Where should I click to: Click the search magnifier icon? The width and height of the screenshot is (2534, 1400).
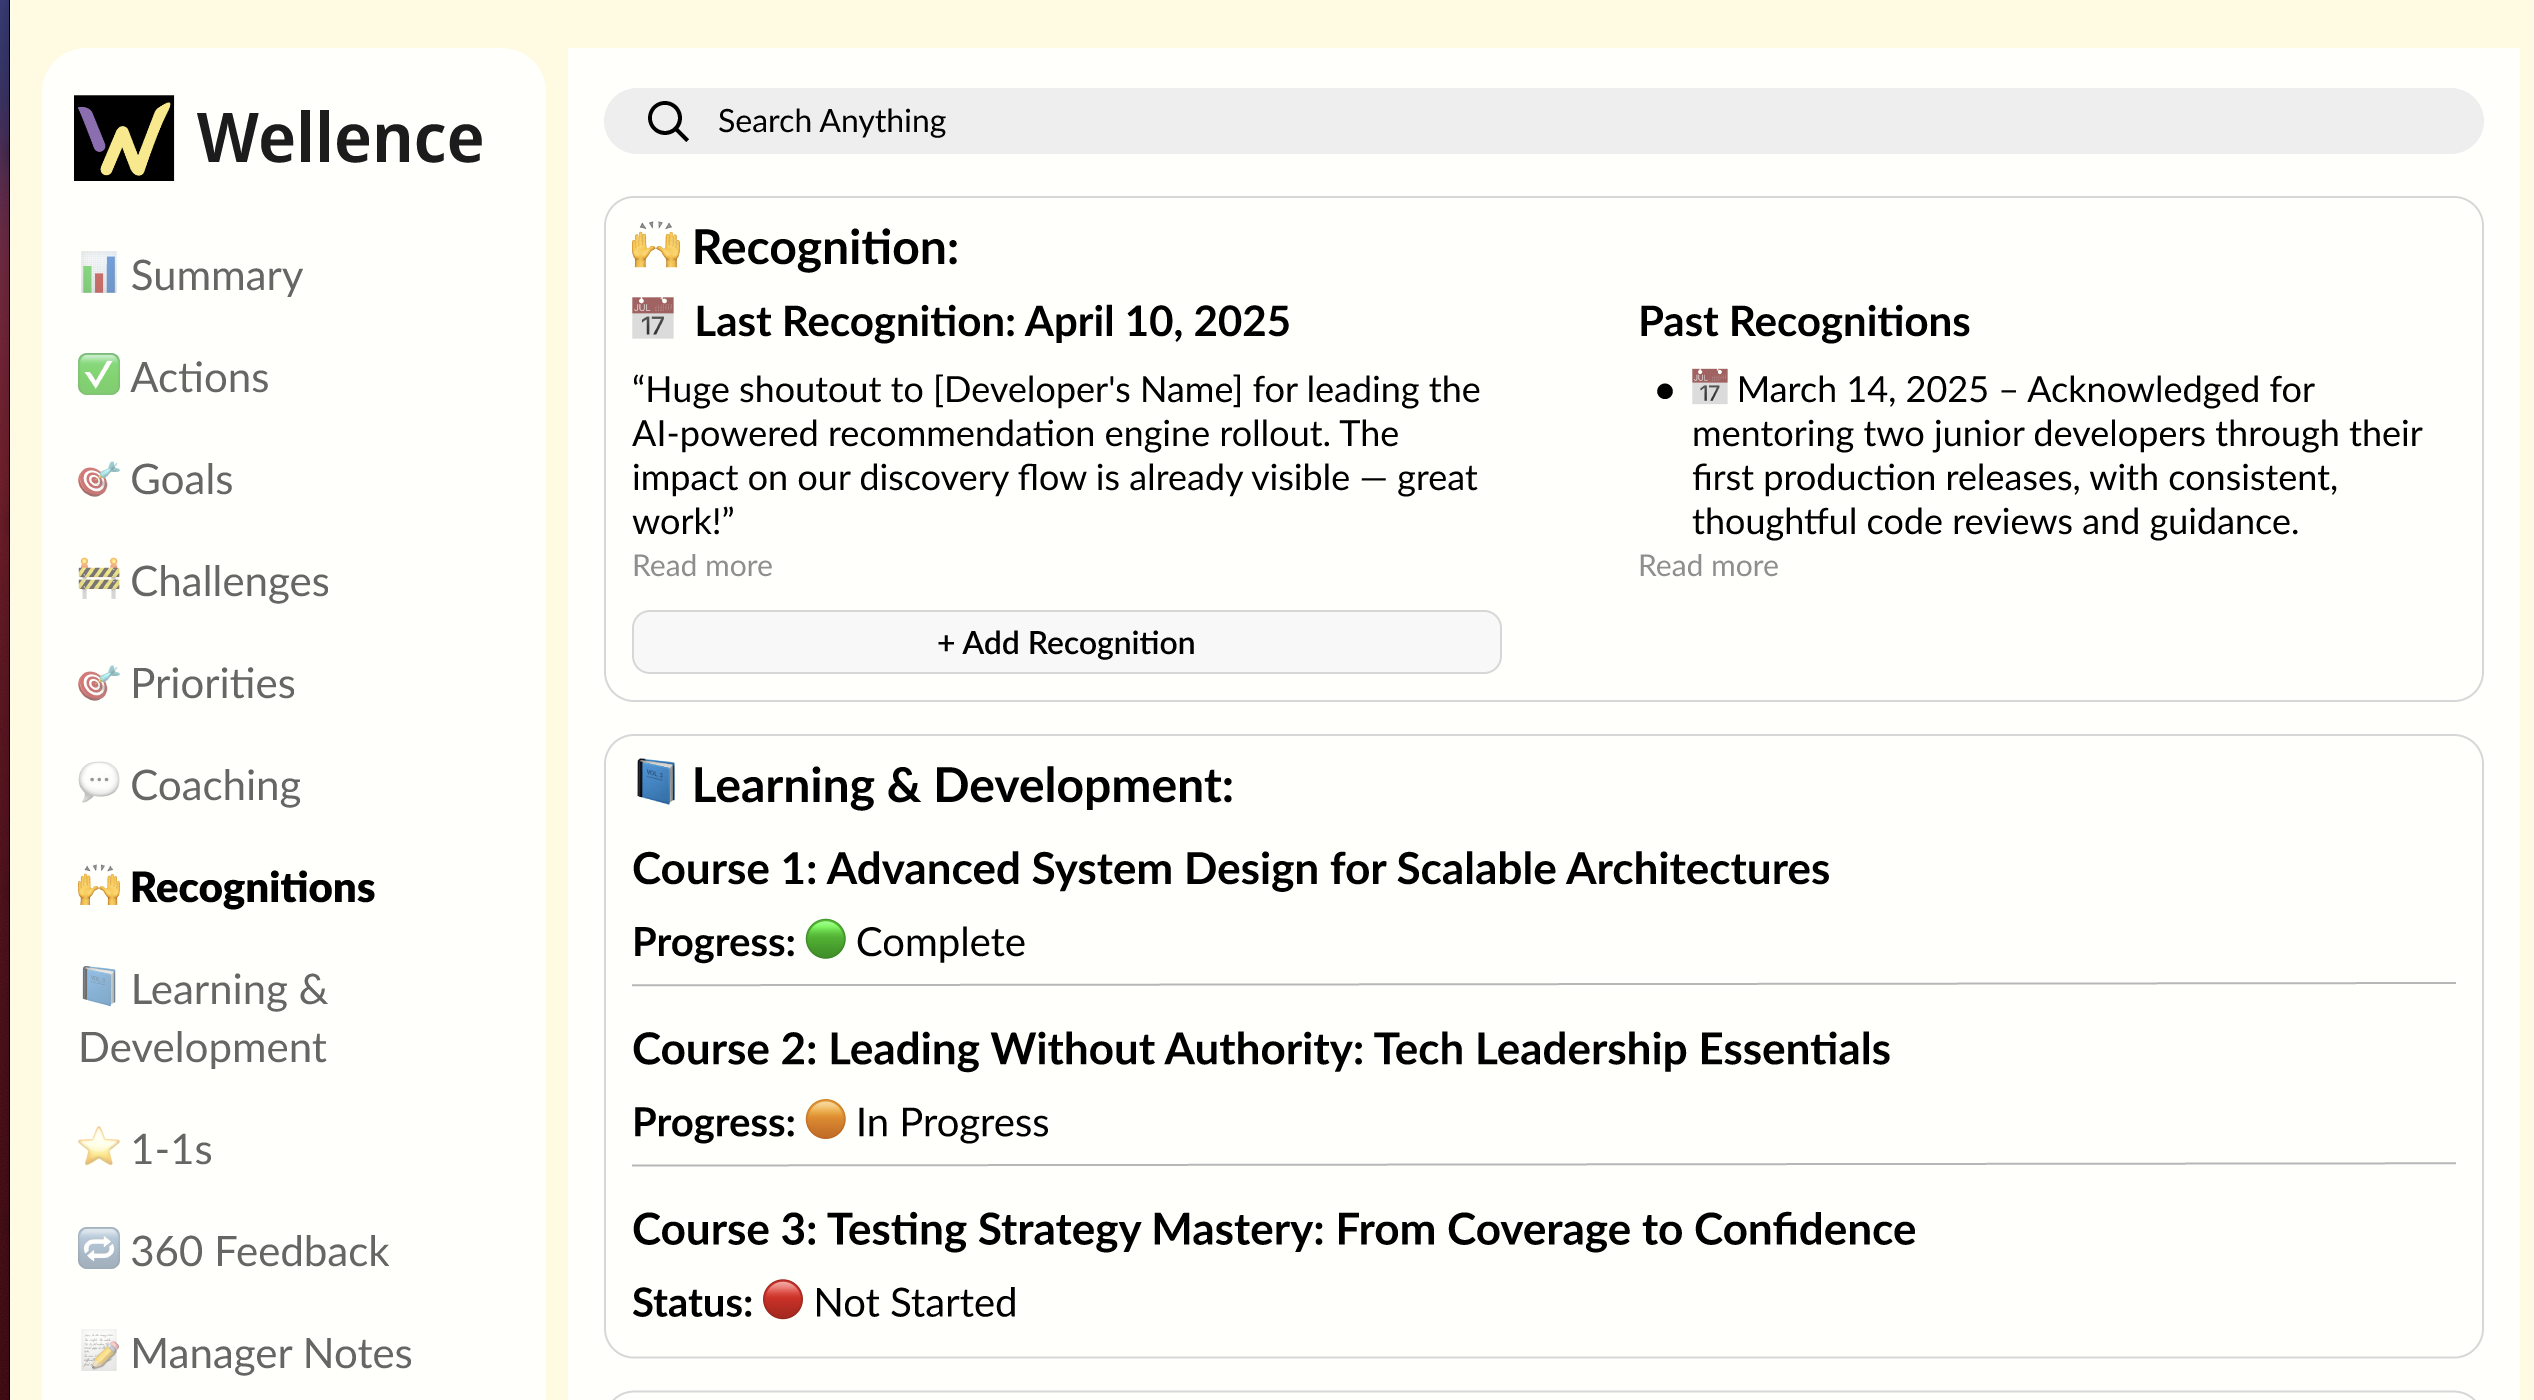(x=667, y=121)
